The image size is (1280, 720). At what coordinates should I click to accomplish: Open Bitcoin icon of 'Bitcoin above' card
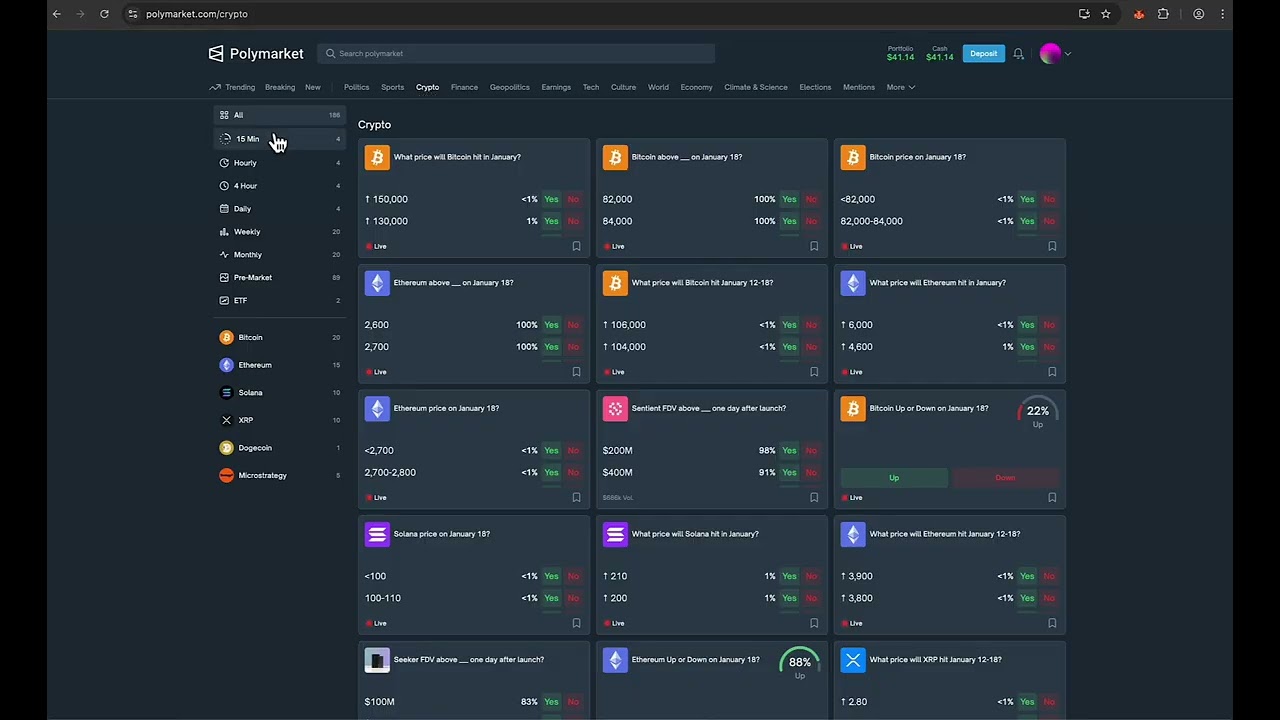[x=615, y=158]
